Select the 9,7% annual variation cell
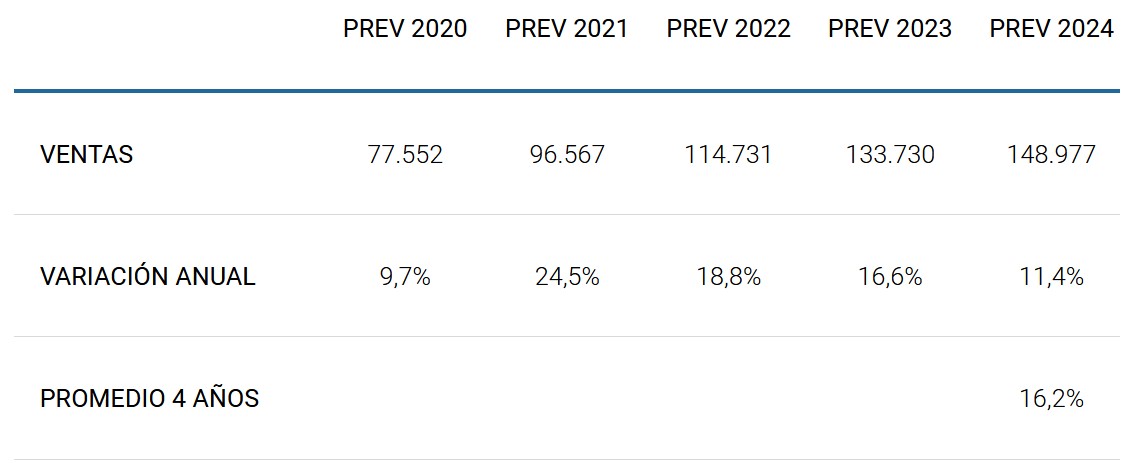This screenshot has width=1127, height=465. click(x=405, y=277)
